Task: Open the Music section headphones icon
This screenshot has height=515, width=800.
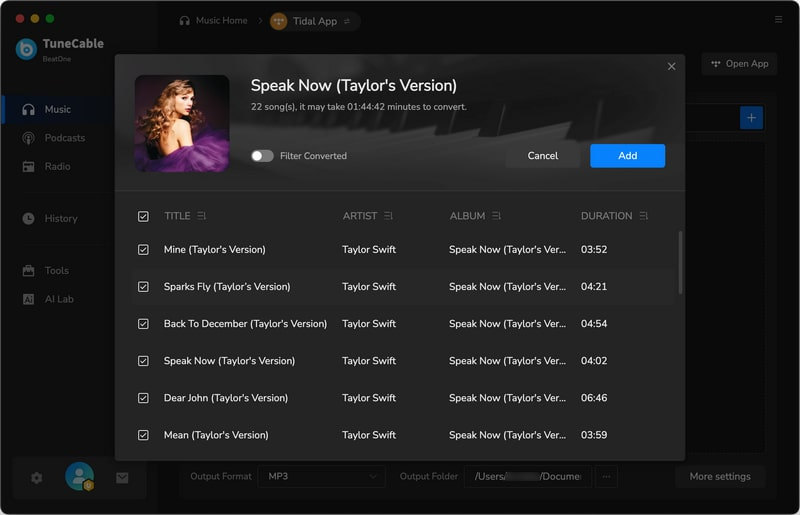Action: coord(29,109)
